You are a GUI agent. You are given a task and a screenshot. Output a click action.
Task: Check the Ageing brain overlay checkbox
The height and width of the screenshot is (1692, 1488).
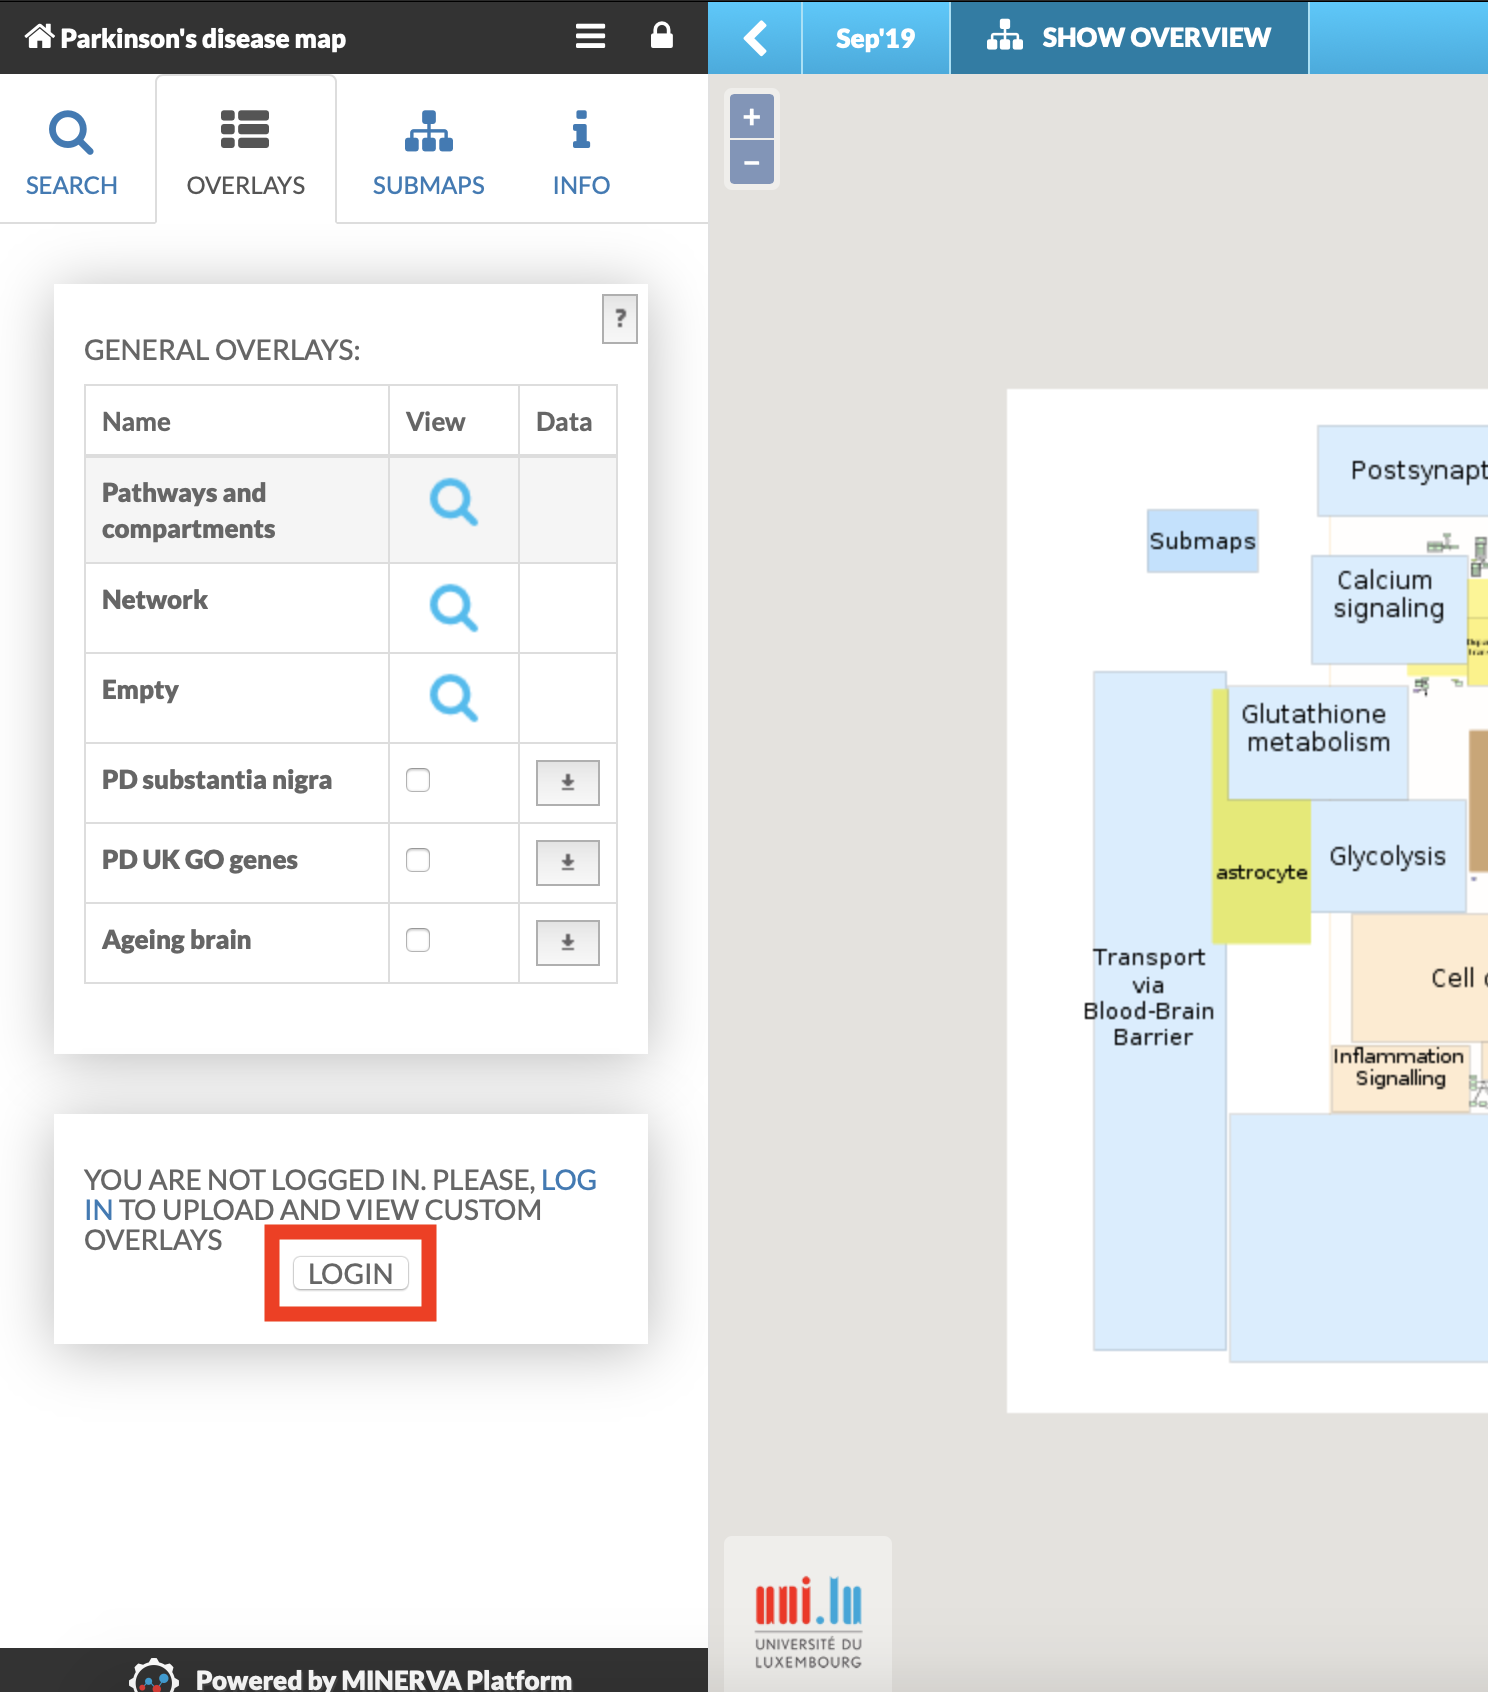(x=418, y=940)
